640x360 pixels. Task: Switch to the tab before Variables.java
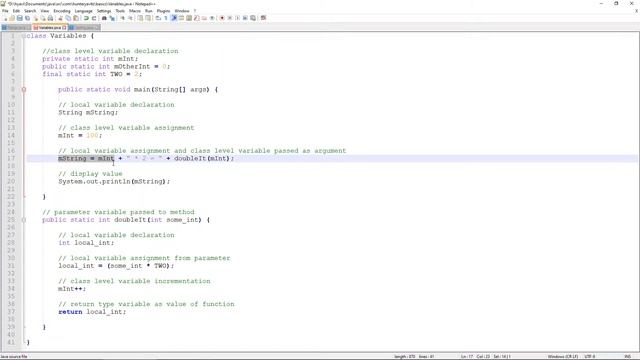(16, 28)
